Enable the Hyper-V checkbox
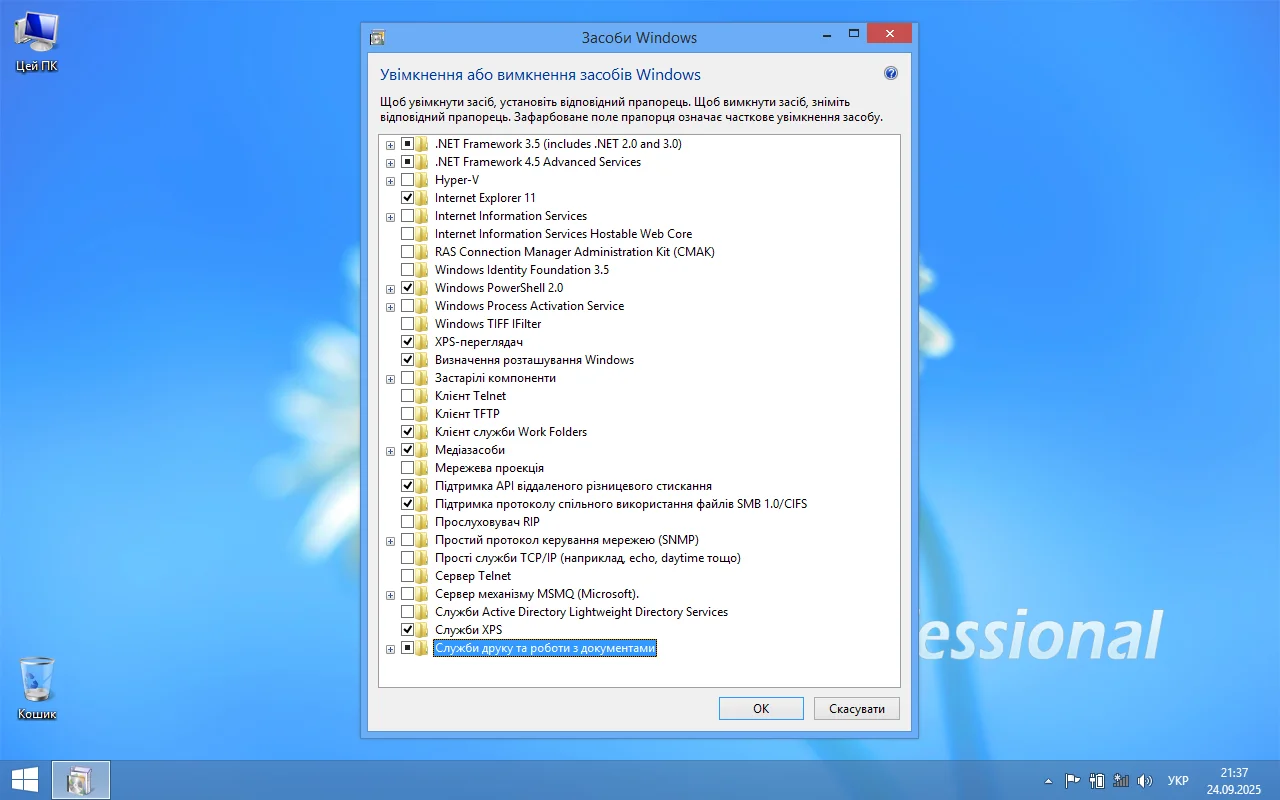1280x800 pixels. pyautogui.click(x=407, y=180)
